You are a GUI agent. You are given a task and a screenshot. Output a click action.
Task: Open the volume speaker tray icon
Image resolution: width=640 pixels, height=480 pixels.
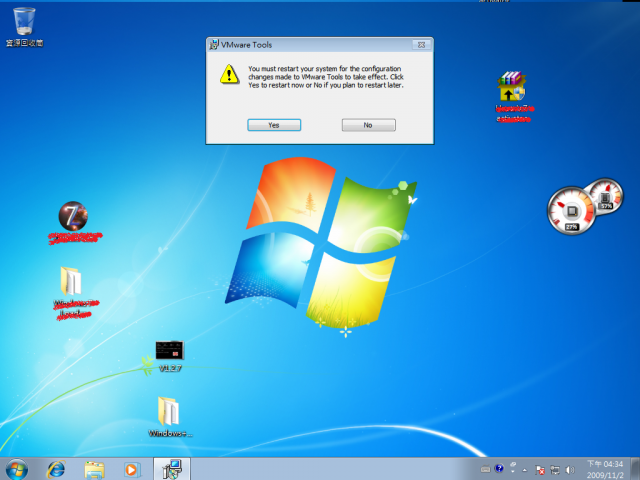[570, 470]
